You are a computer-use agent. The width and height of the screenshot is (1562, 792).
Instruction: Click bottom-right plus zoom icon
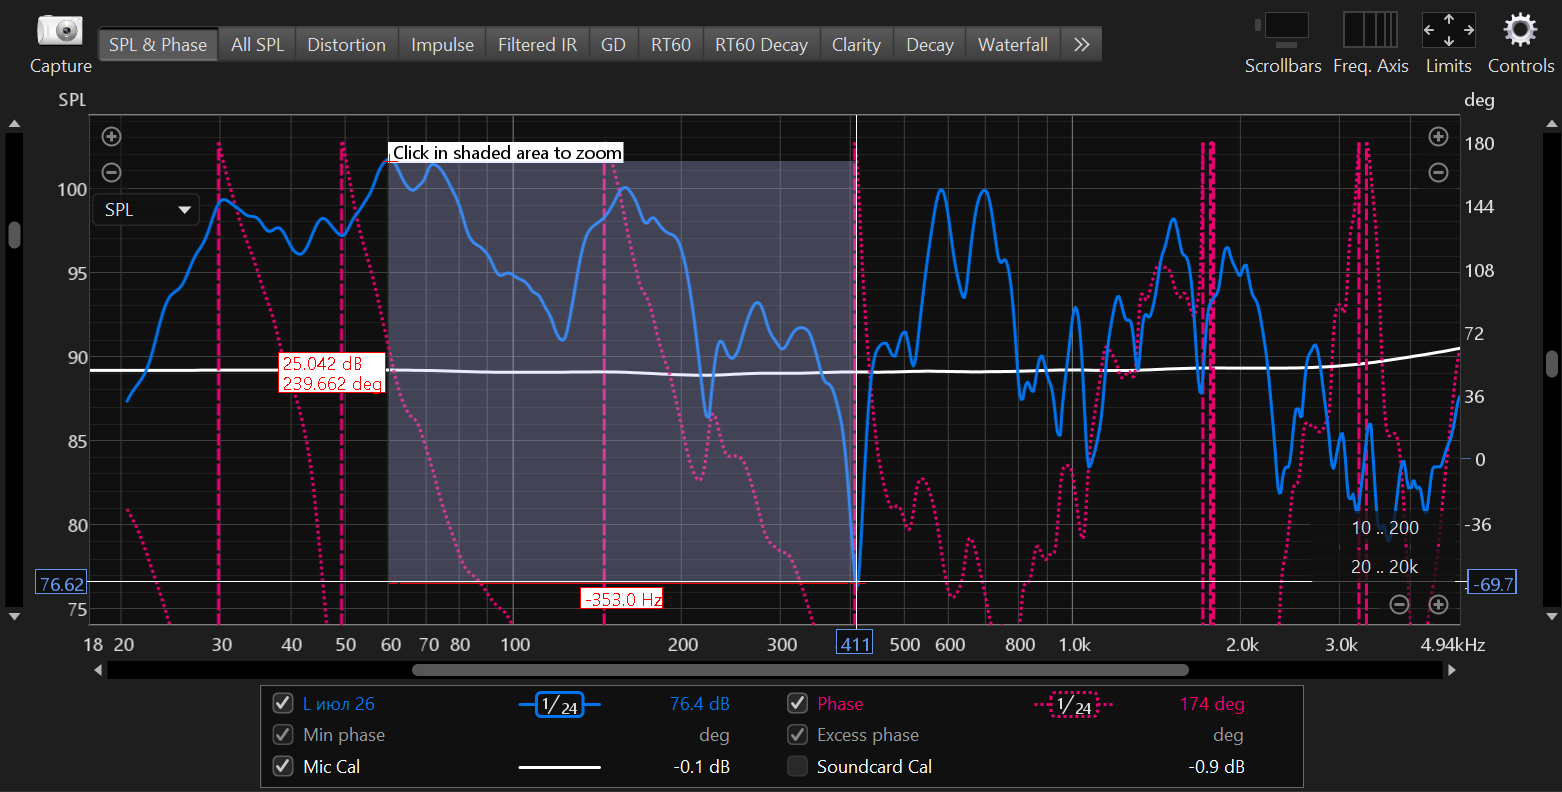click(1438, 604)
